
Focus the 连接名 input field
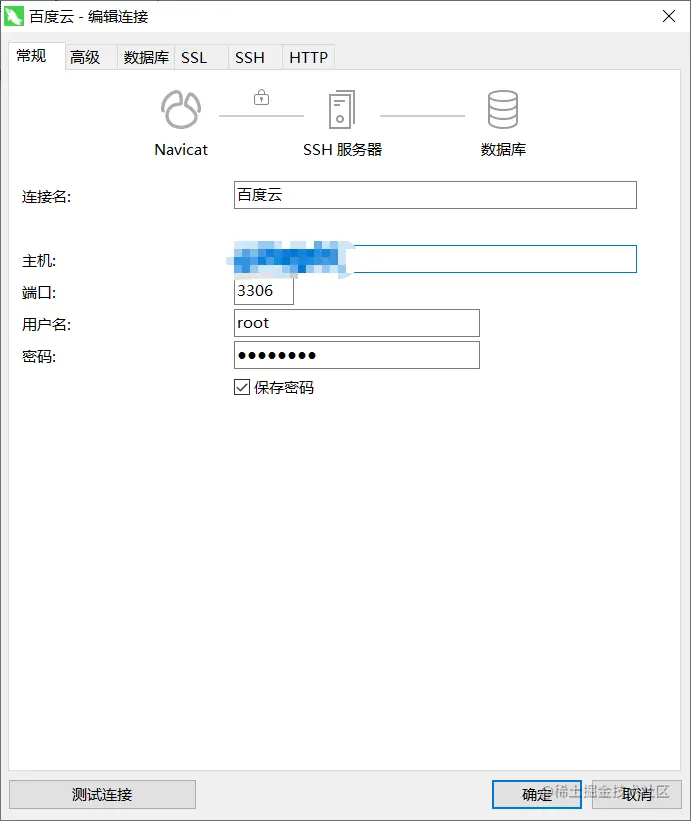435,195
